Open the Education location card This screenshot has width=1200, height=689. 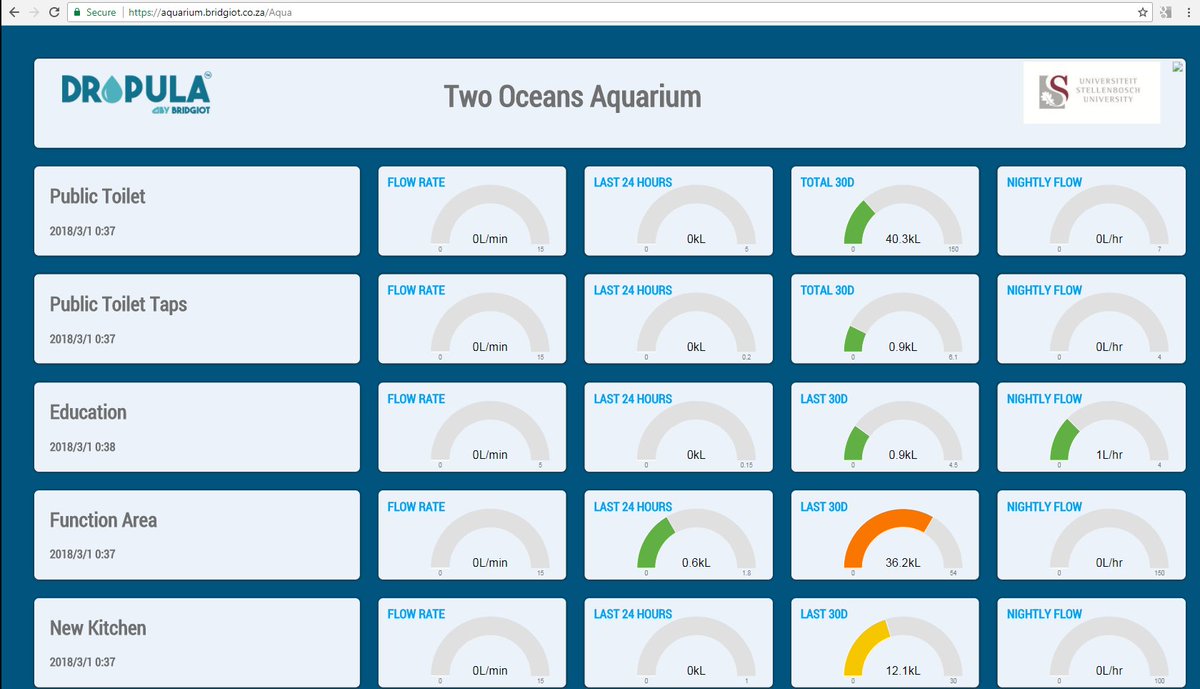196,427
